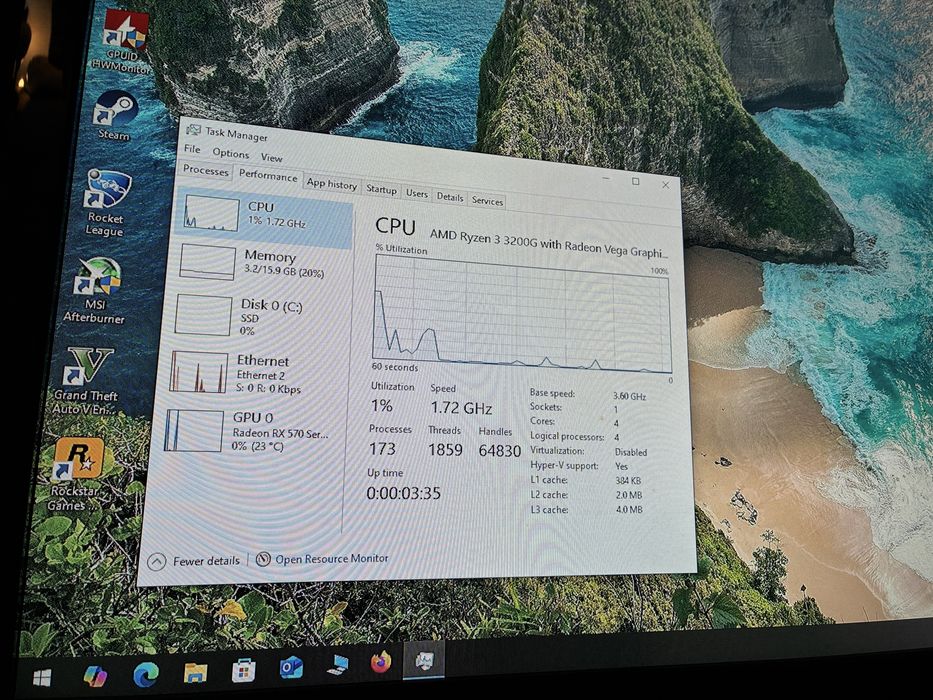933x700 pixels.
Task: Click the 64830 handles value
Action: click(x=500, y=451)
